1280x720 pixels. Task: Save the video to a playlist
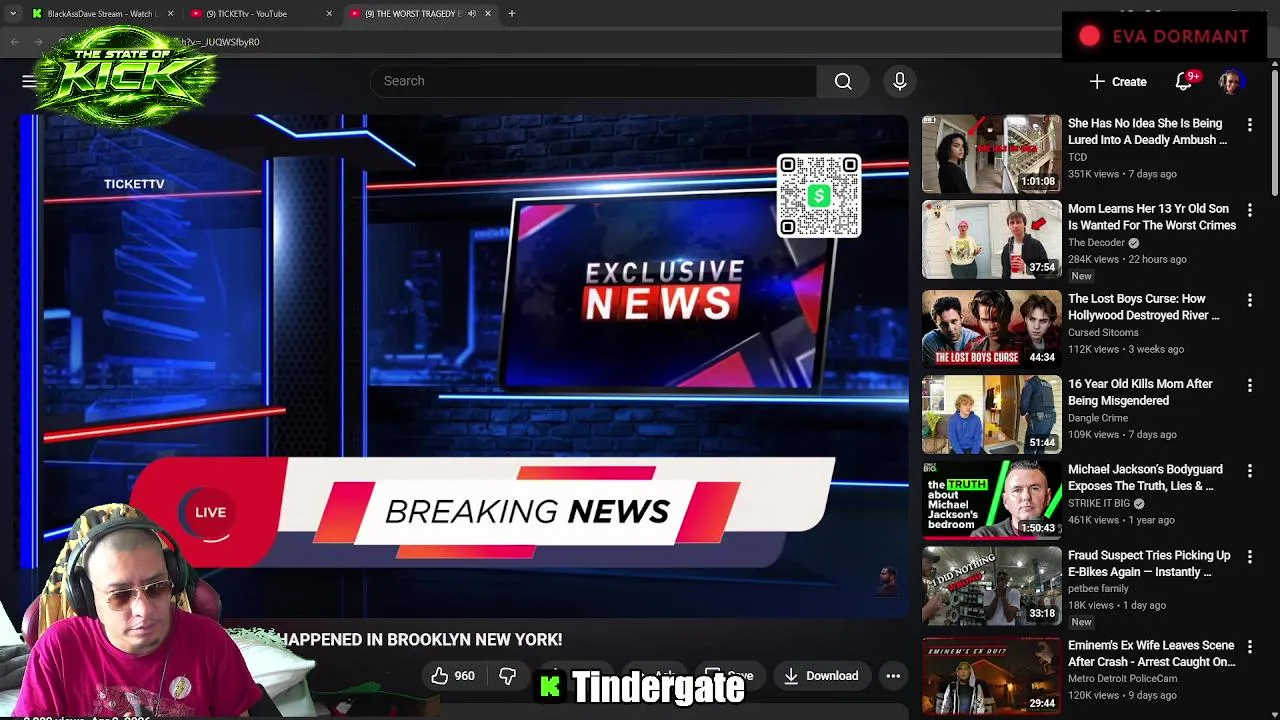[729, 676]
